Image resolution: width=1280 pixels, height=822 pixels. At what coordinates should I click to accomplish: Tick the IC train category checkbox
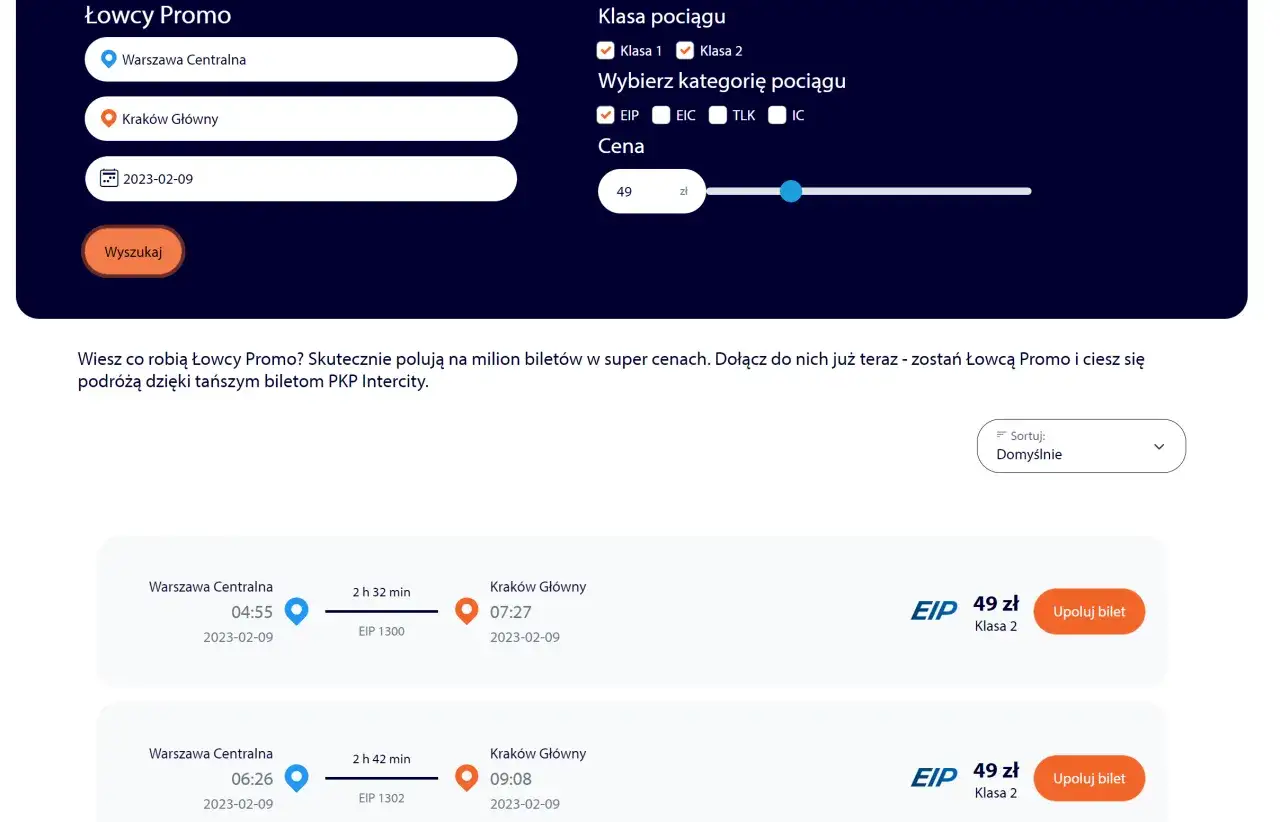777,115
